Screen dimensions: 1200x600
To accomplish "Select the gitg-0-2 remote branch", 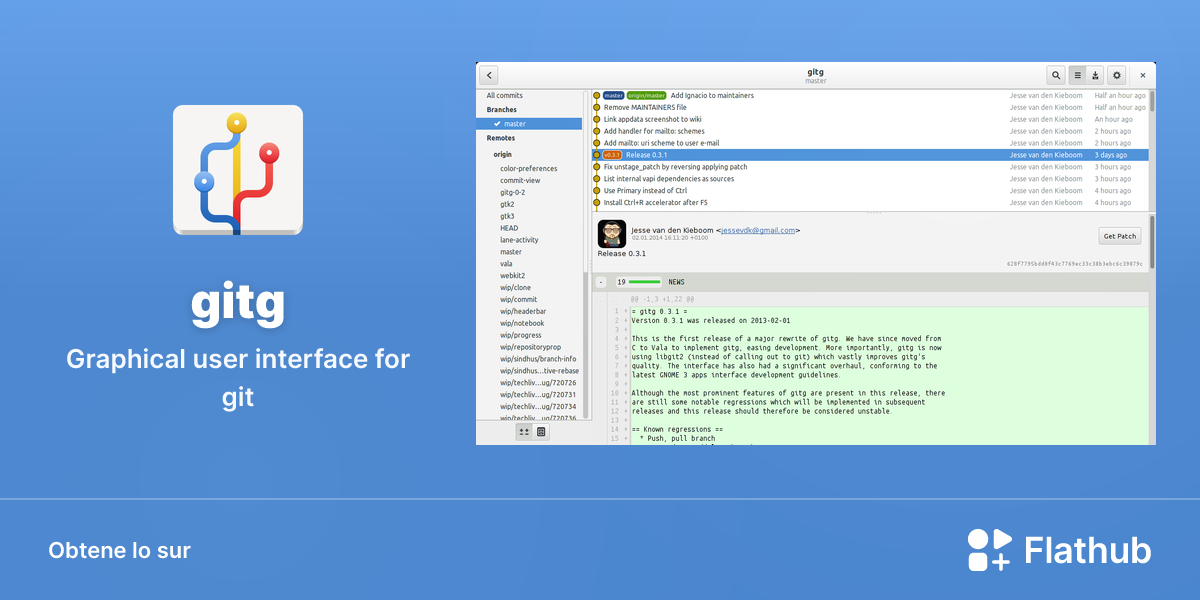I will [513, 192].
